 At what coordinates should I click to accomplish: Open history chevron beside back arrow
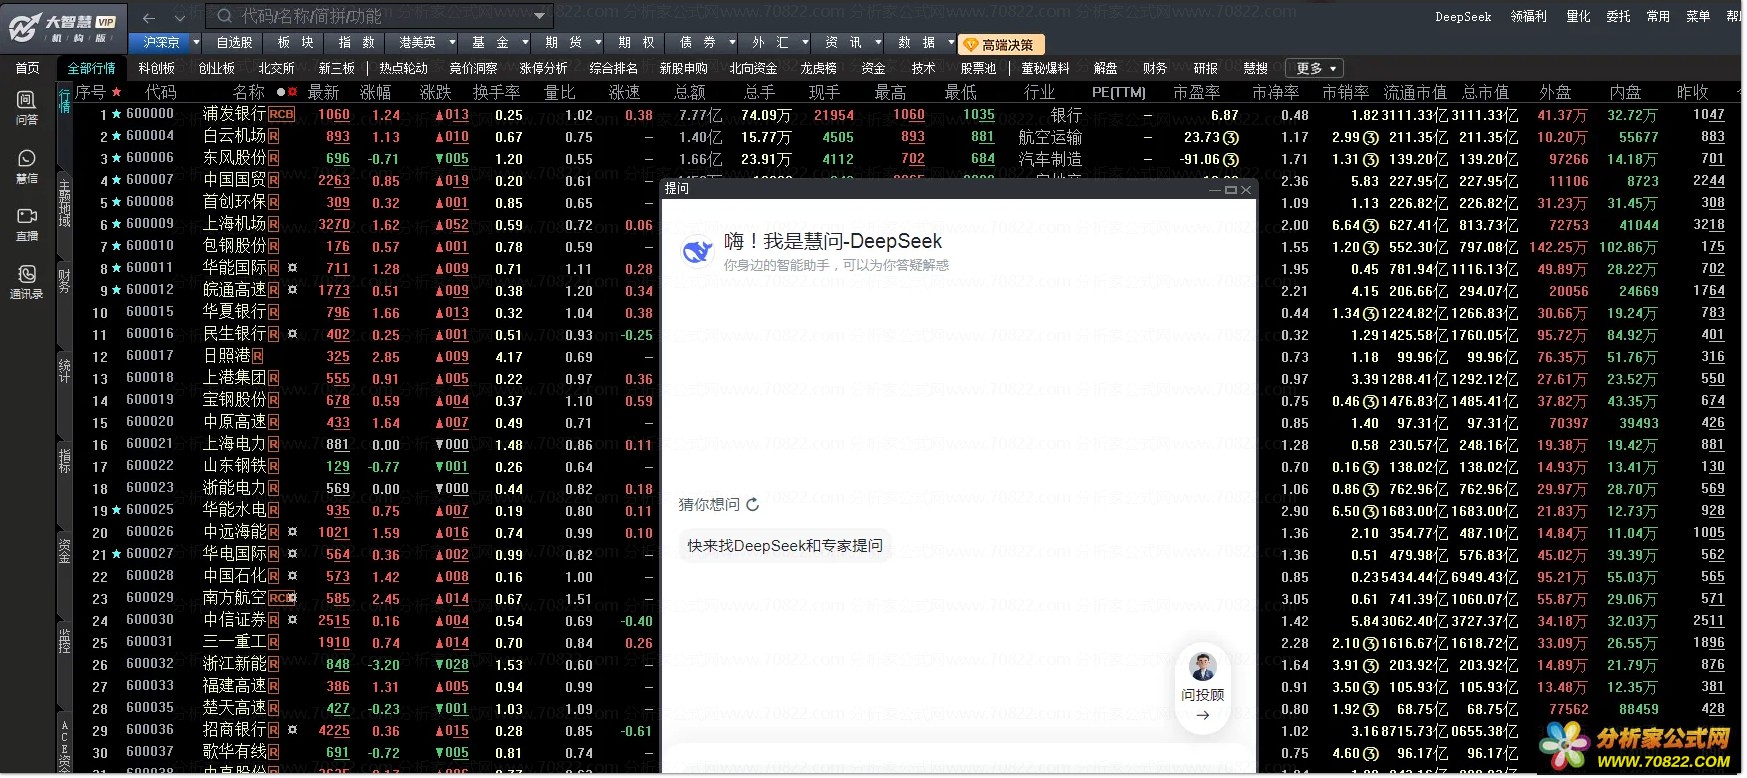[180, 18]
